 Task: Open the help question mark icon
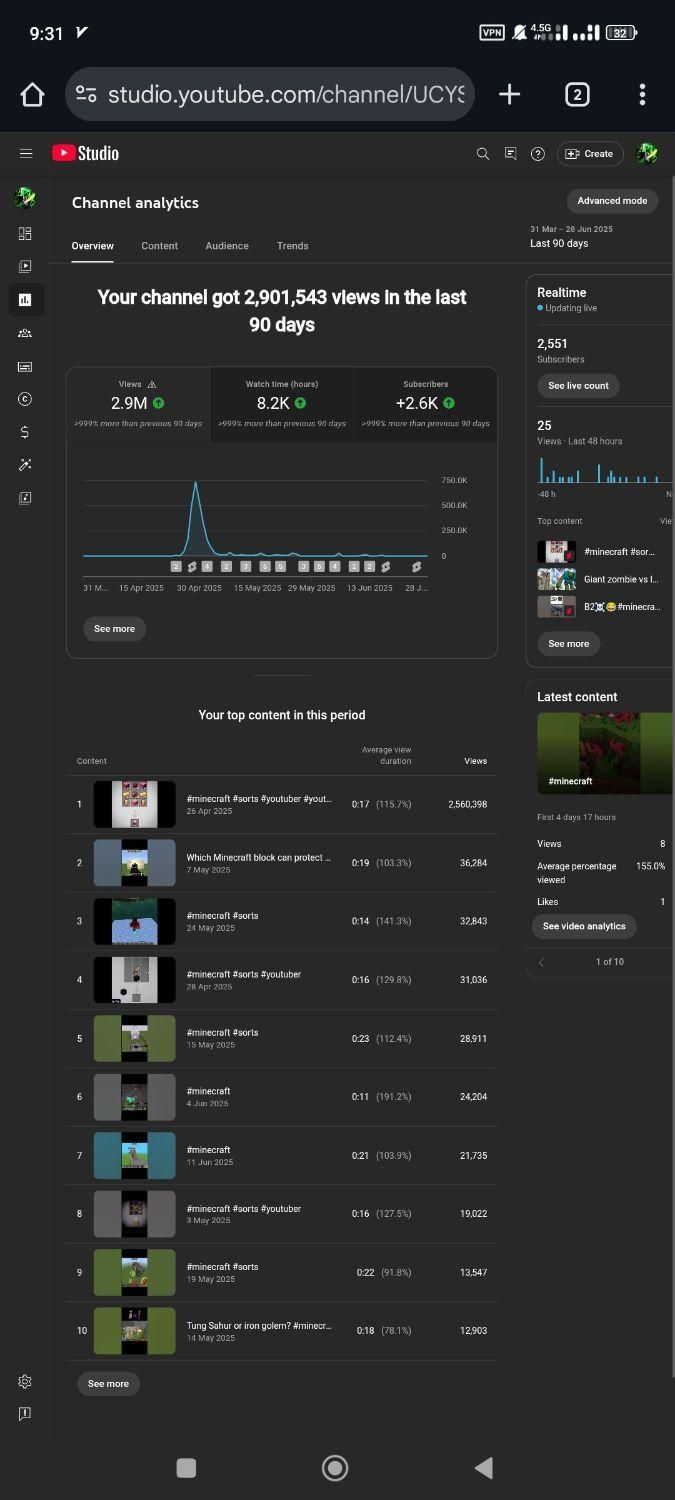click(538, 153)
